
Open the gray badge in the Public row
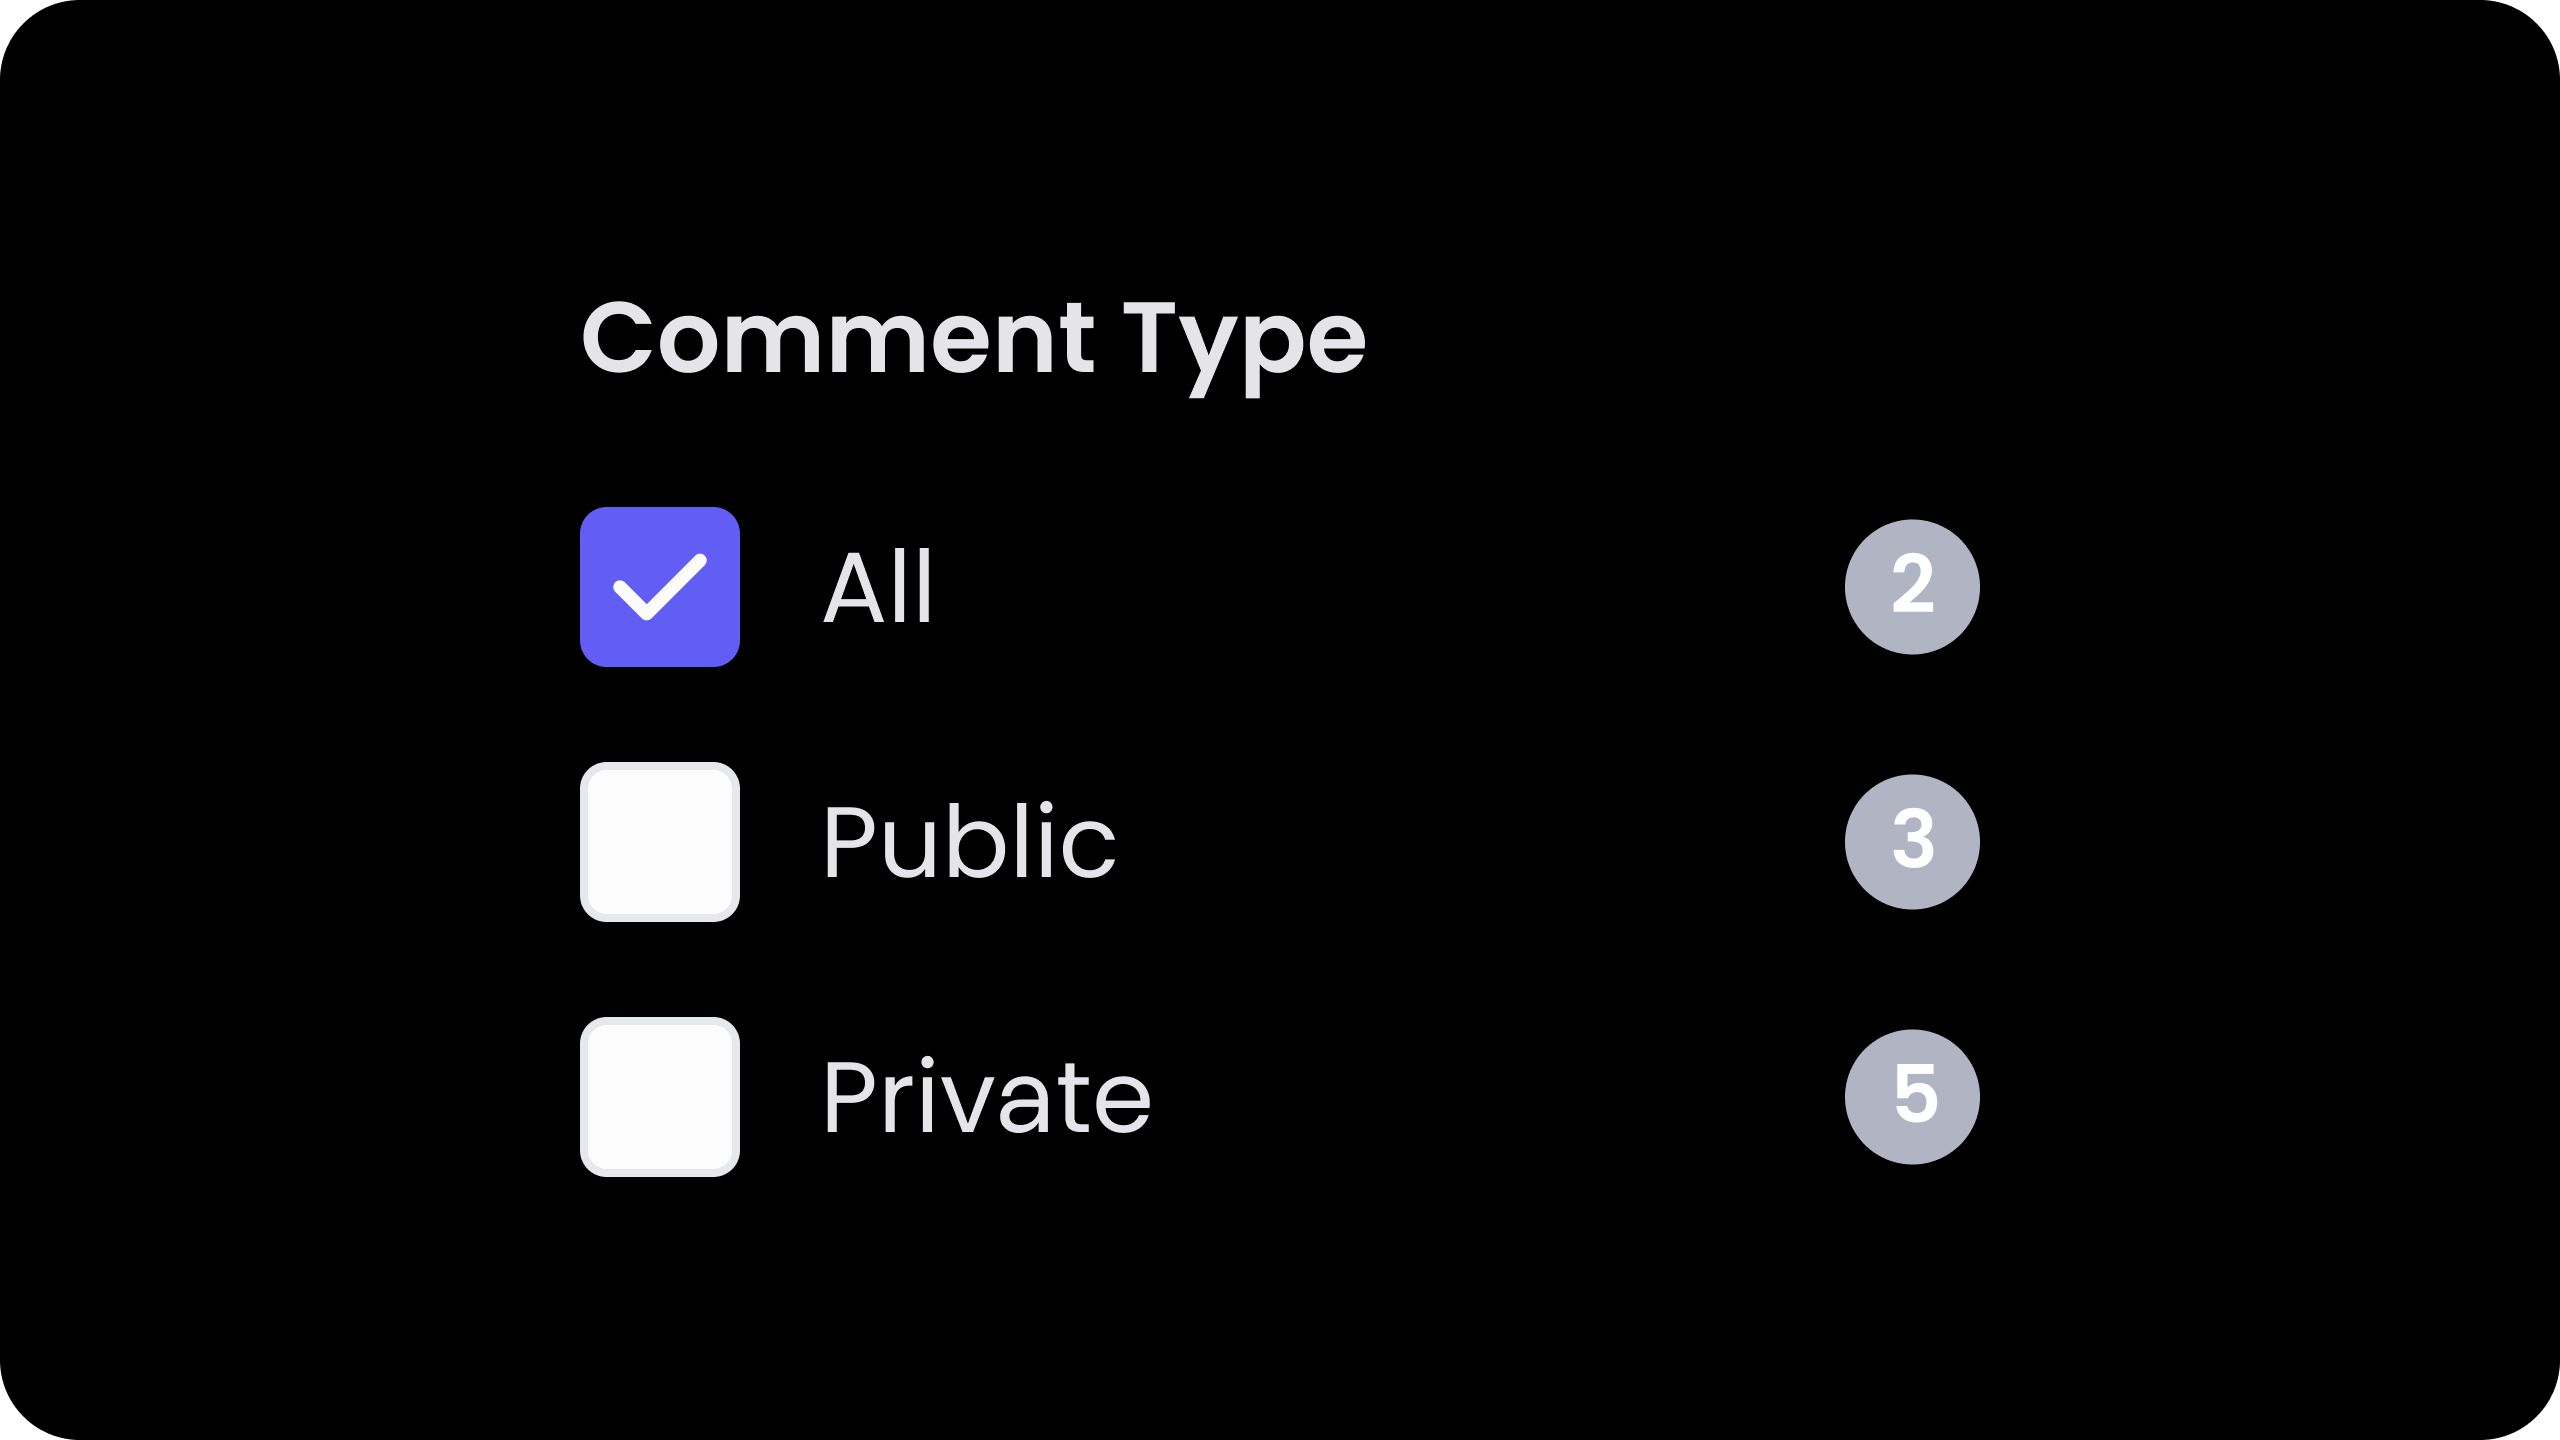point(1912,842)
